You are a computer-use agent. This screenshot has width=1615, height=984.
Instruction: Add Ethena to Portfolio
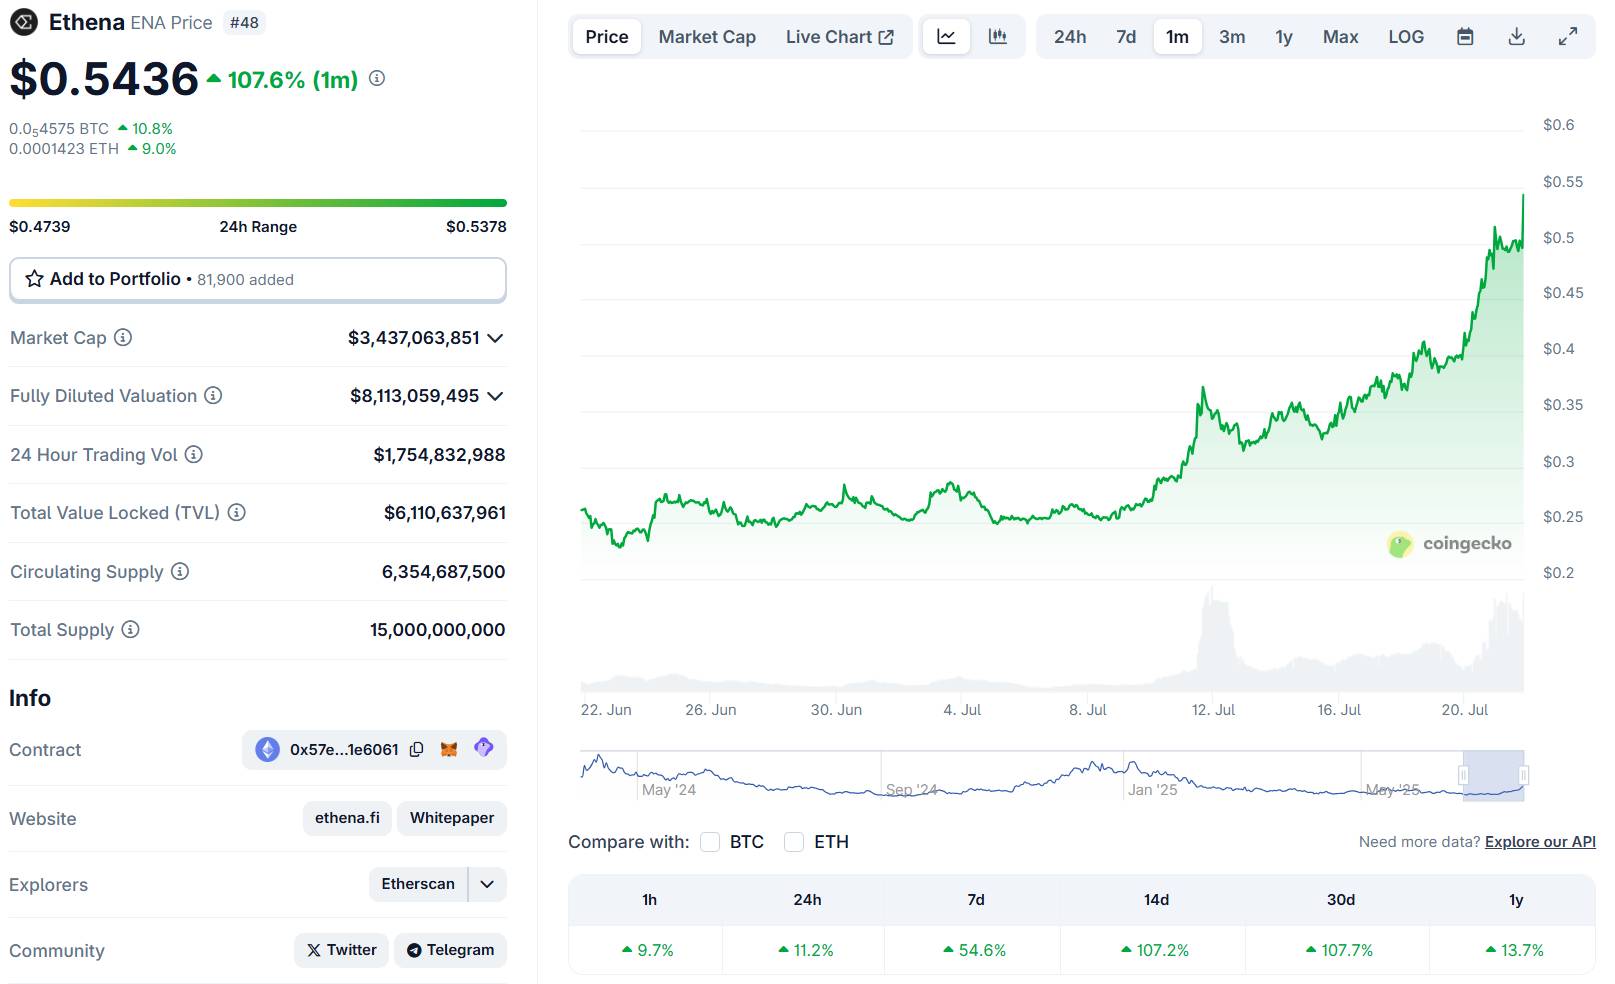click(x=258, y=279)
